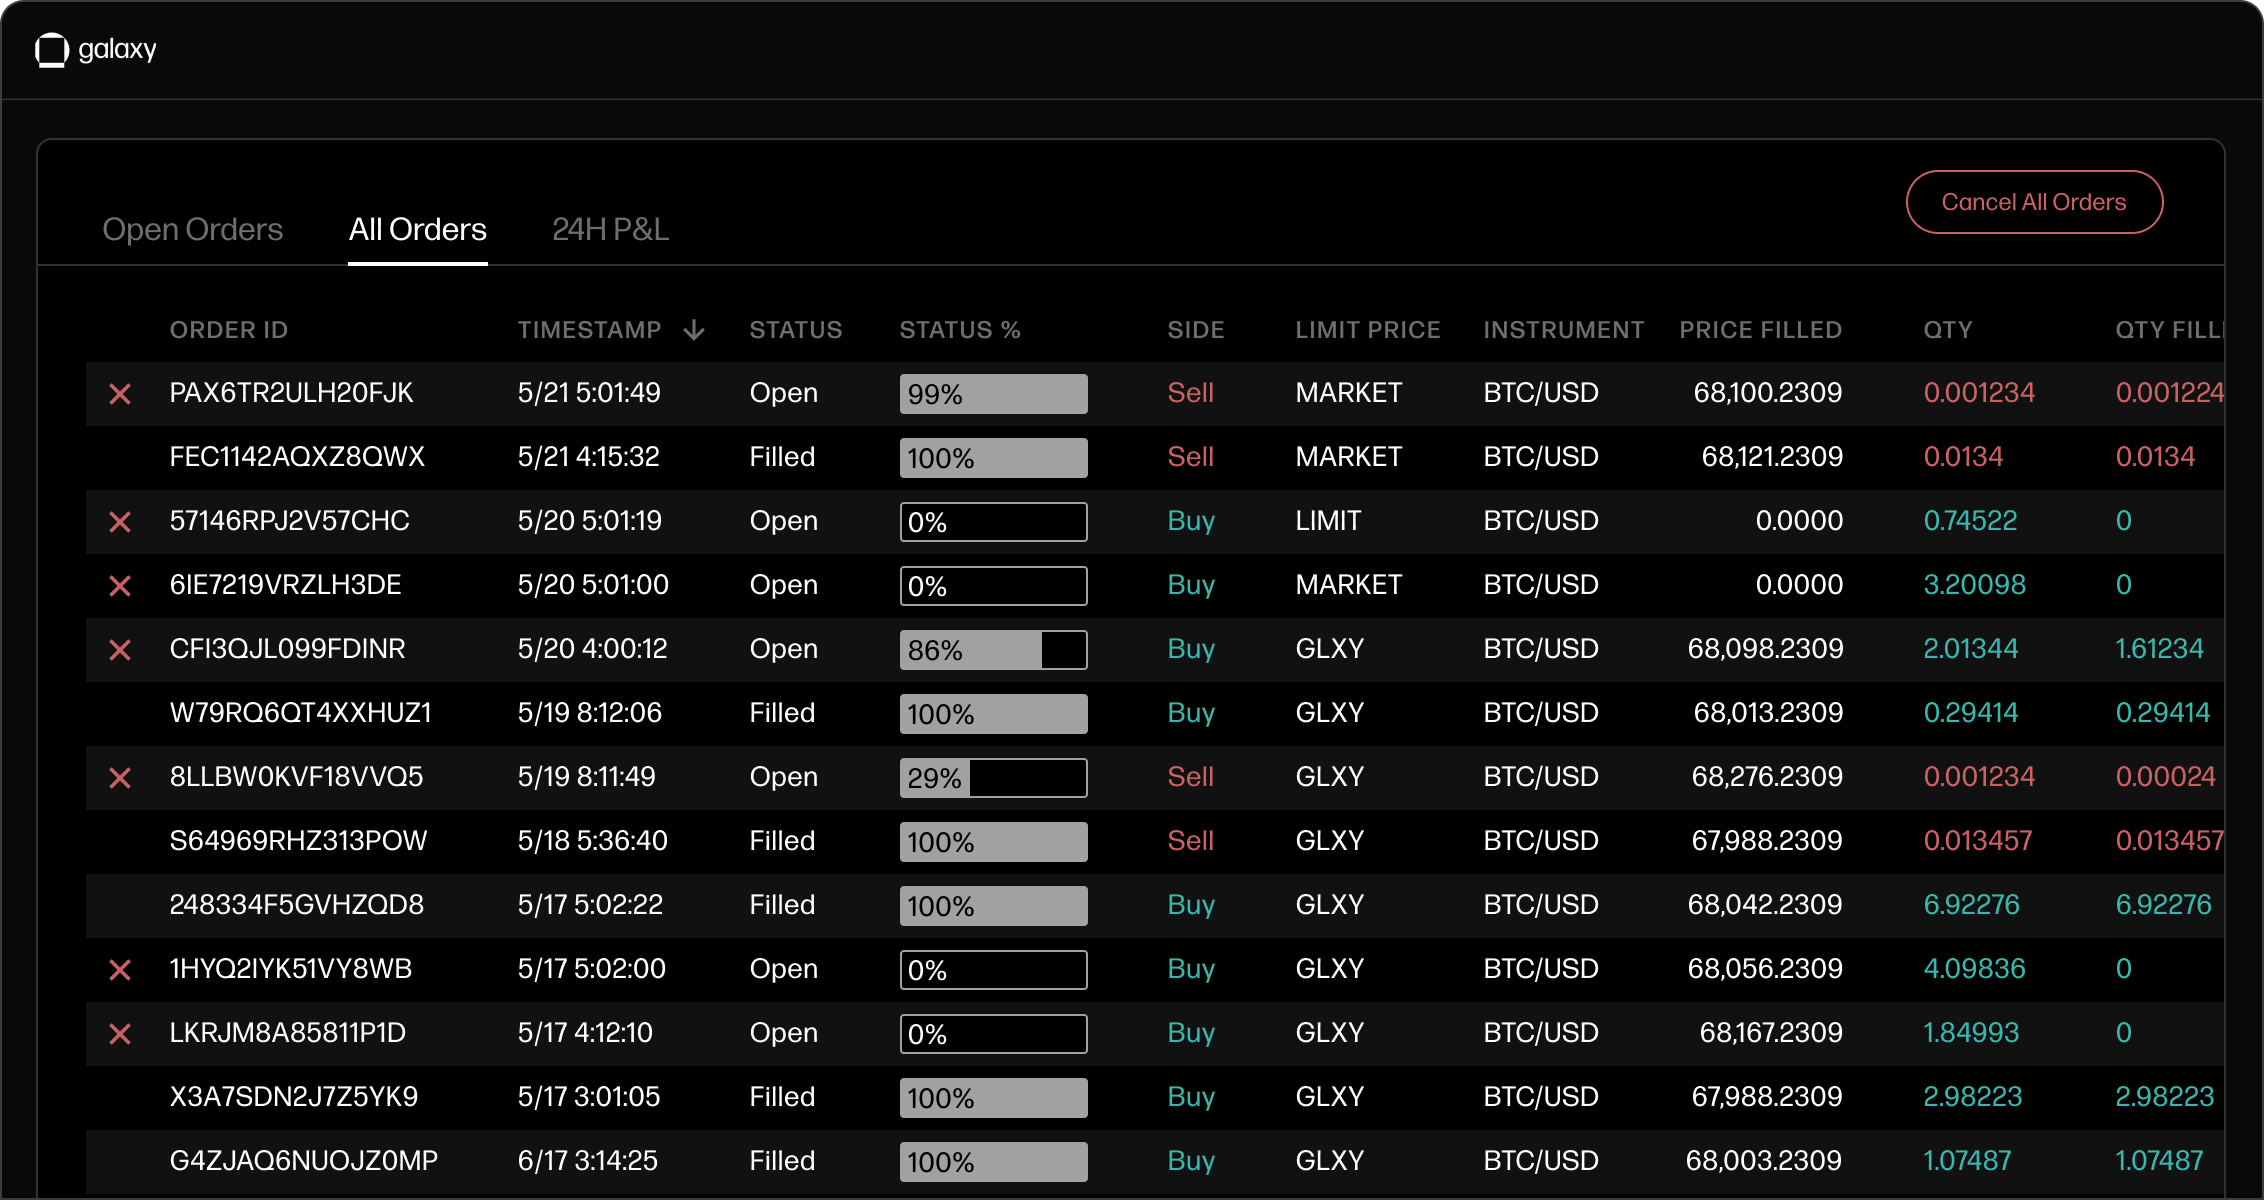Click the 0% progress bar for 57146RPJ2V57CHC
The width and height of the screenshot is (2264, 1200).
click(994, 522)
